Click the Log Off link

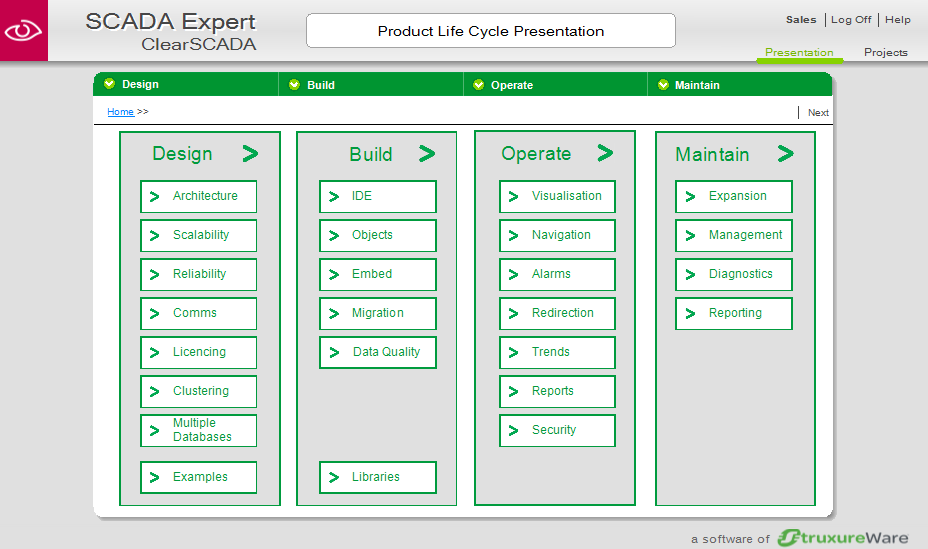point(850,20)
